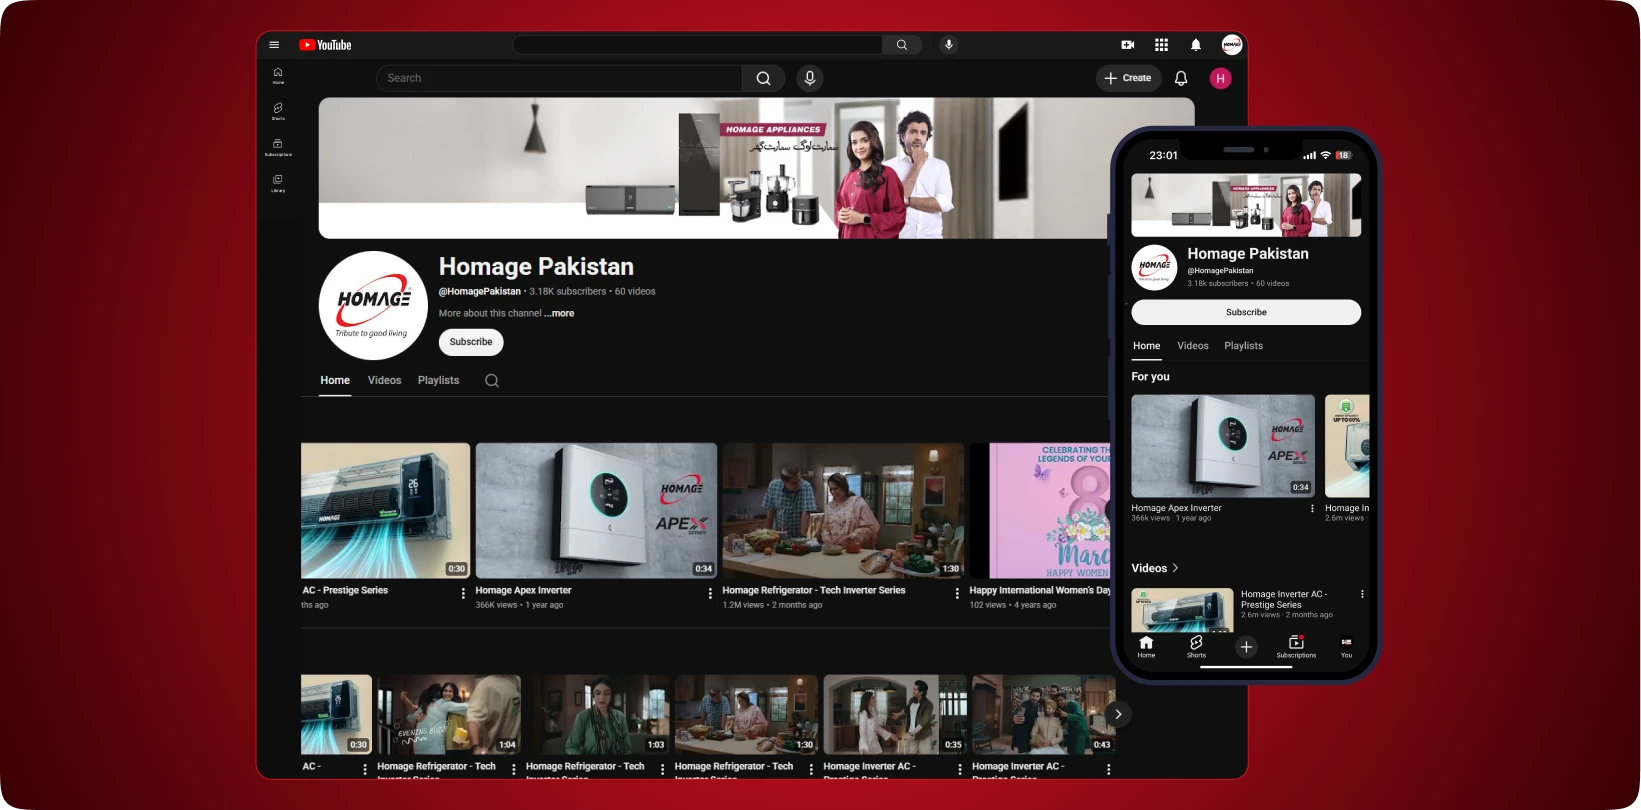Click the next arrow on the video carousel
Screen dimensions: 1641x810
click(1118, 714)
